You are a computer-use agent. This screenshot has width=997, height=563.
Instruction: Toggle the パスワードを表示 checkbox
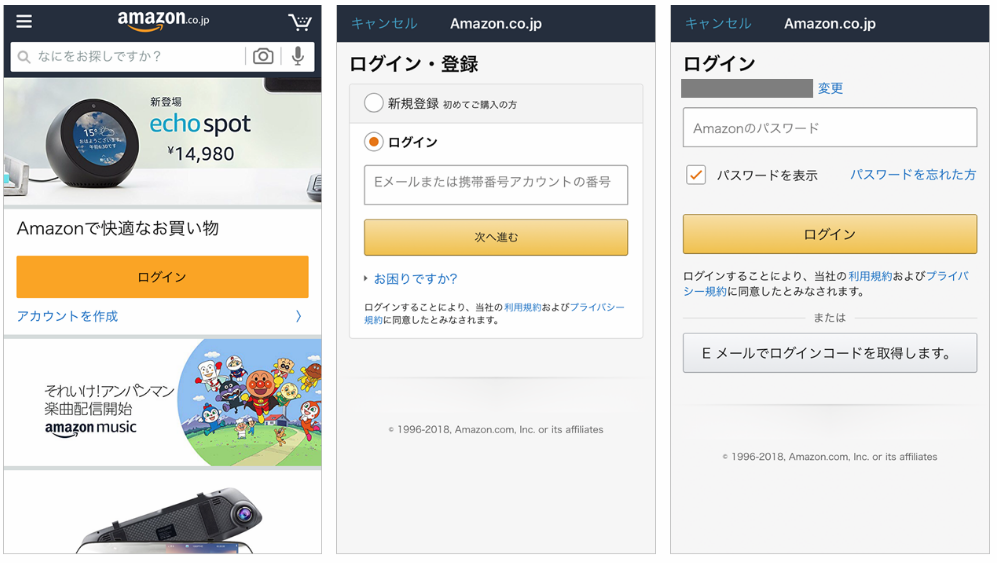coord(696,174)
